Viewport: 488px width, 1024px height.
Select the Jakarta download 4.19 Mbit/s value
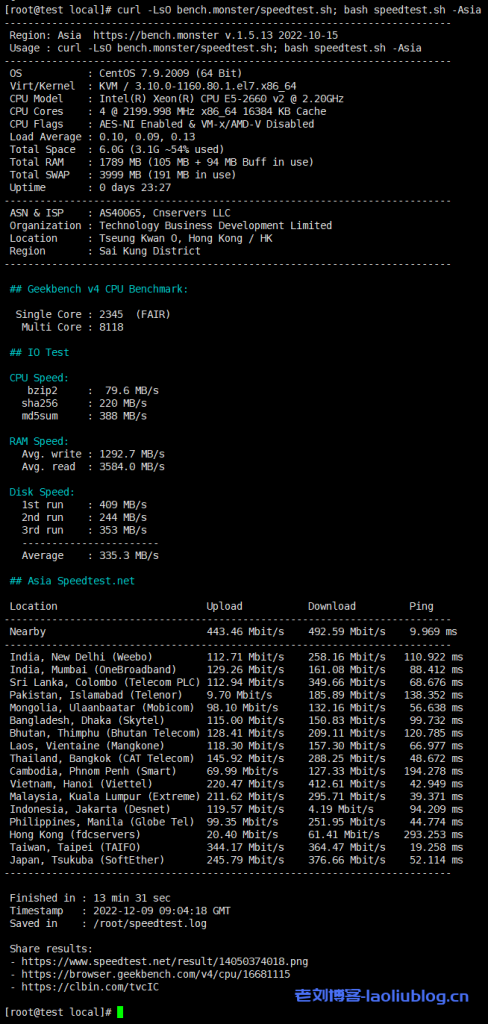[341, 809]
